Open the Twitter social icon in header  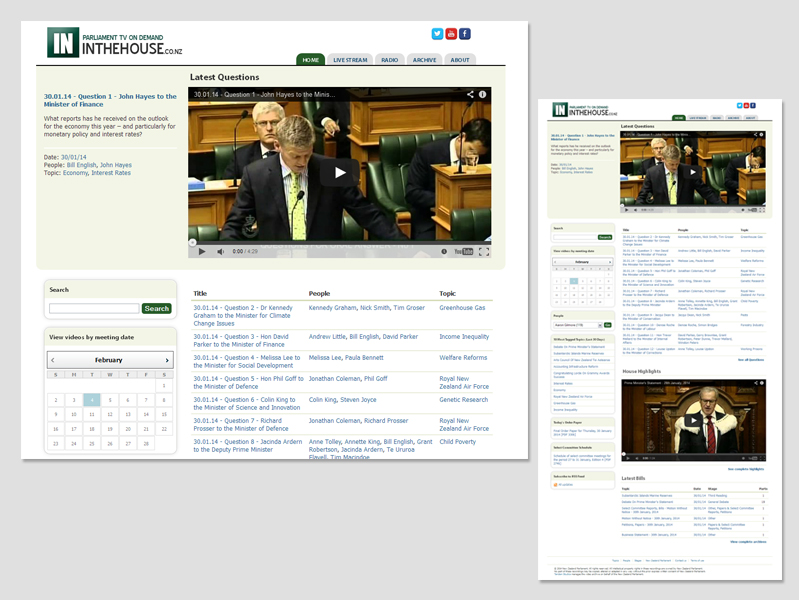point(437,34)
